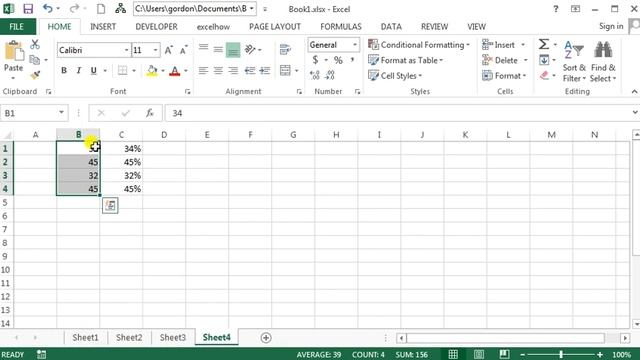Toggle Middle Align

click(x=218, y=49)
